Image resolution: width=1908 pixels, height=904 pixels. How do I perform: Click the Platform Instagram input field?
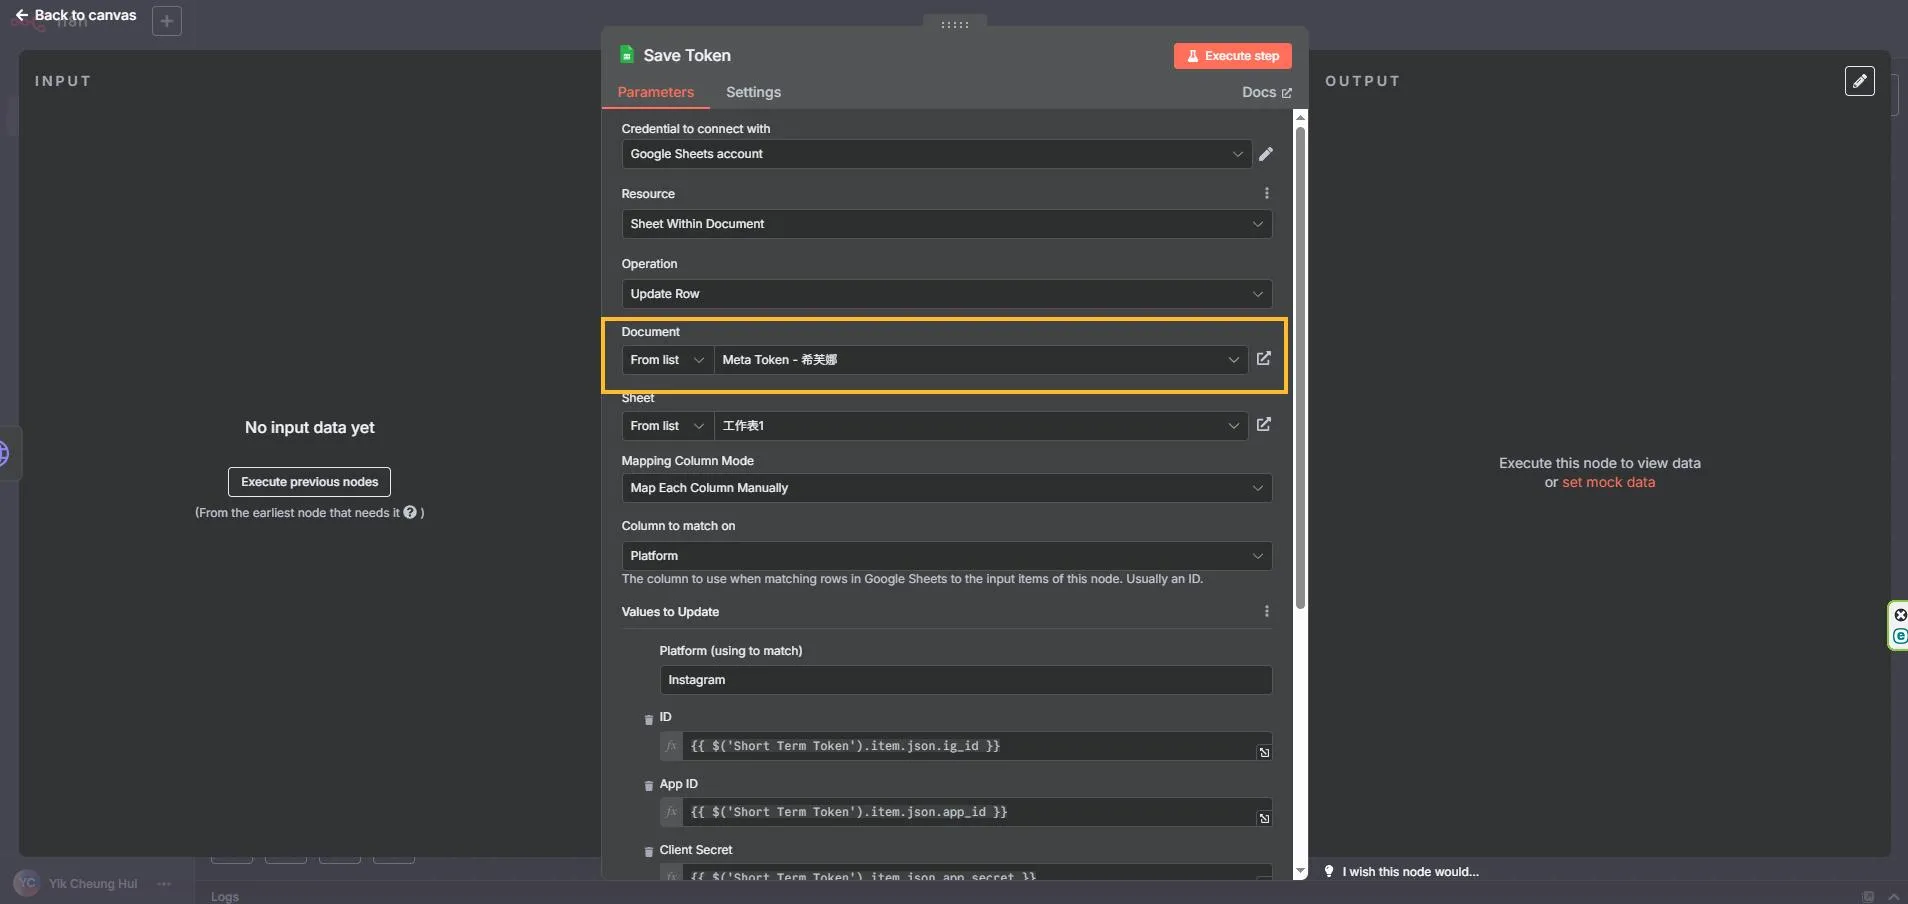[965, 680]
